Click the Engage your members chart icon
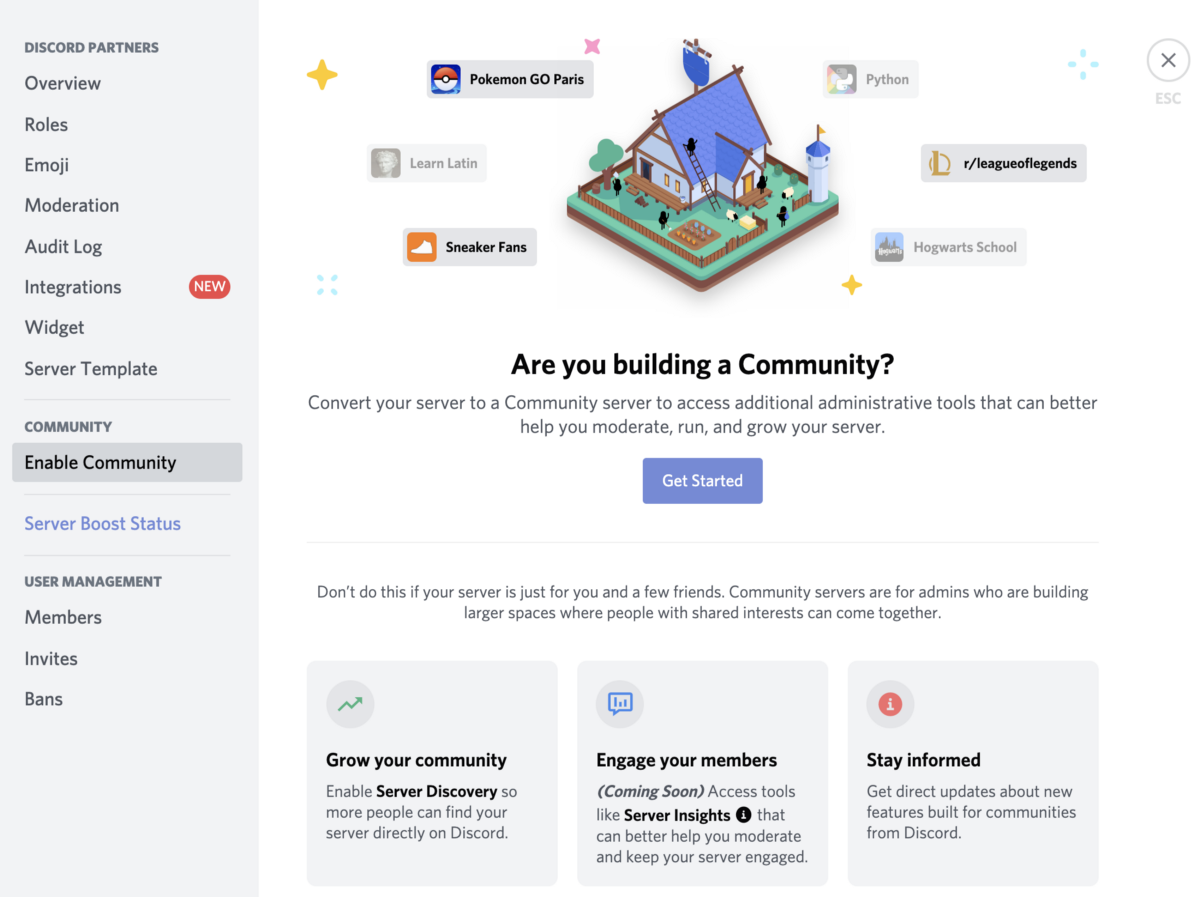The width and height of the screenshot is (1200, 897). coord(620,704)
